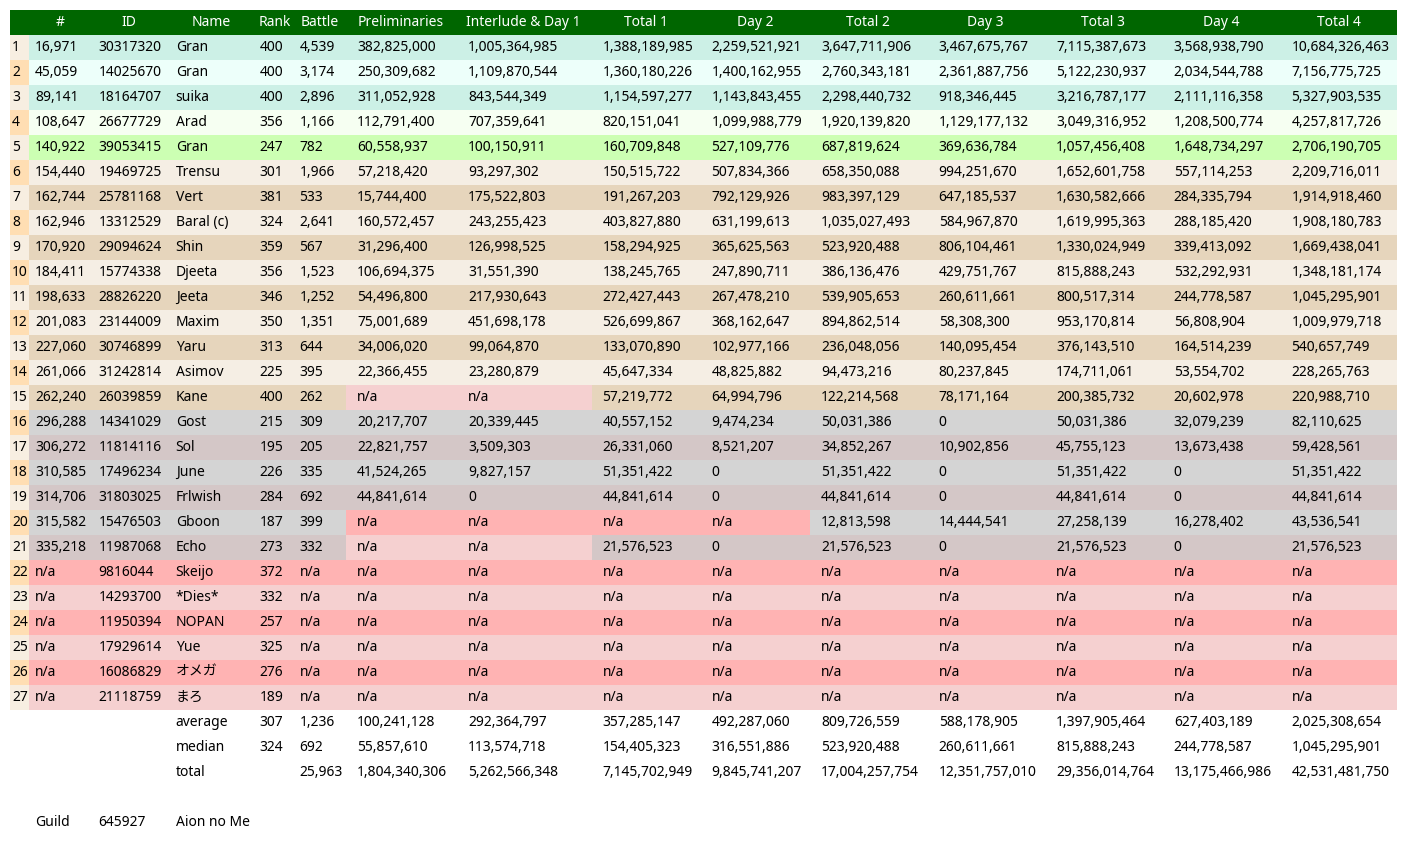Click the name cell "Jeeta"

click(192, 296)
